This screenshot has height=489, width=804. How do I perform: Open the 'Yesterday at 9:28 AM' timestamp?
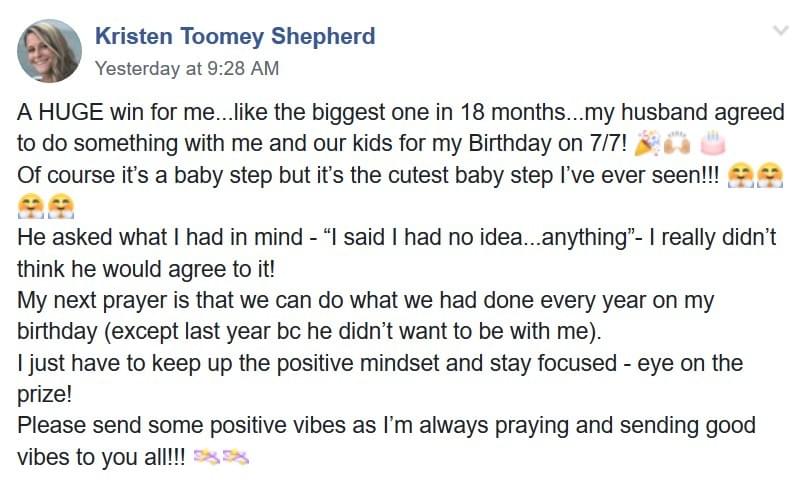click(187, 68)
